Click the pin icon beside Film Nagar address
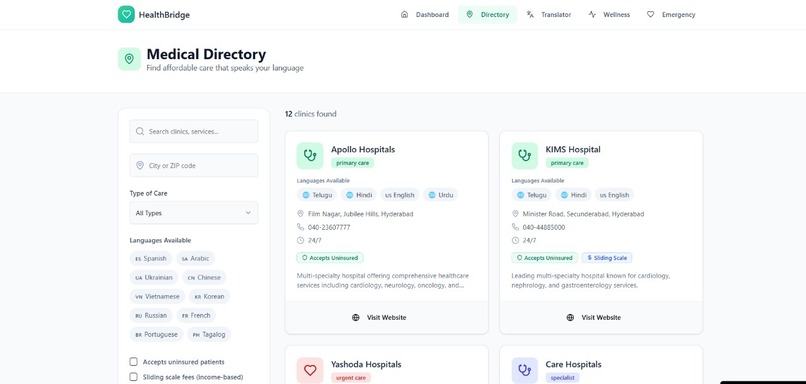 point(300,213)
